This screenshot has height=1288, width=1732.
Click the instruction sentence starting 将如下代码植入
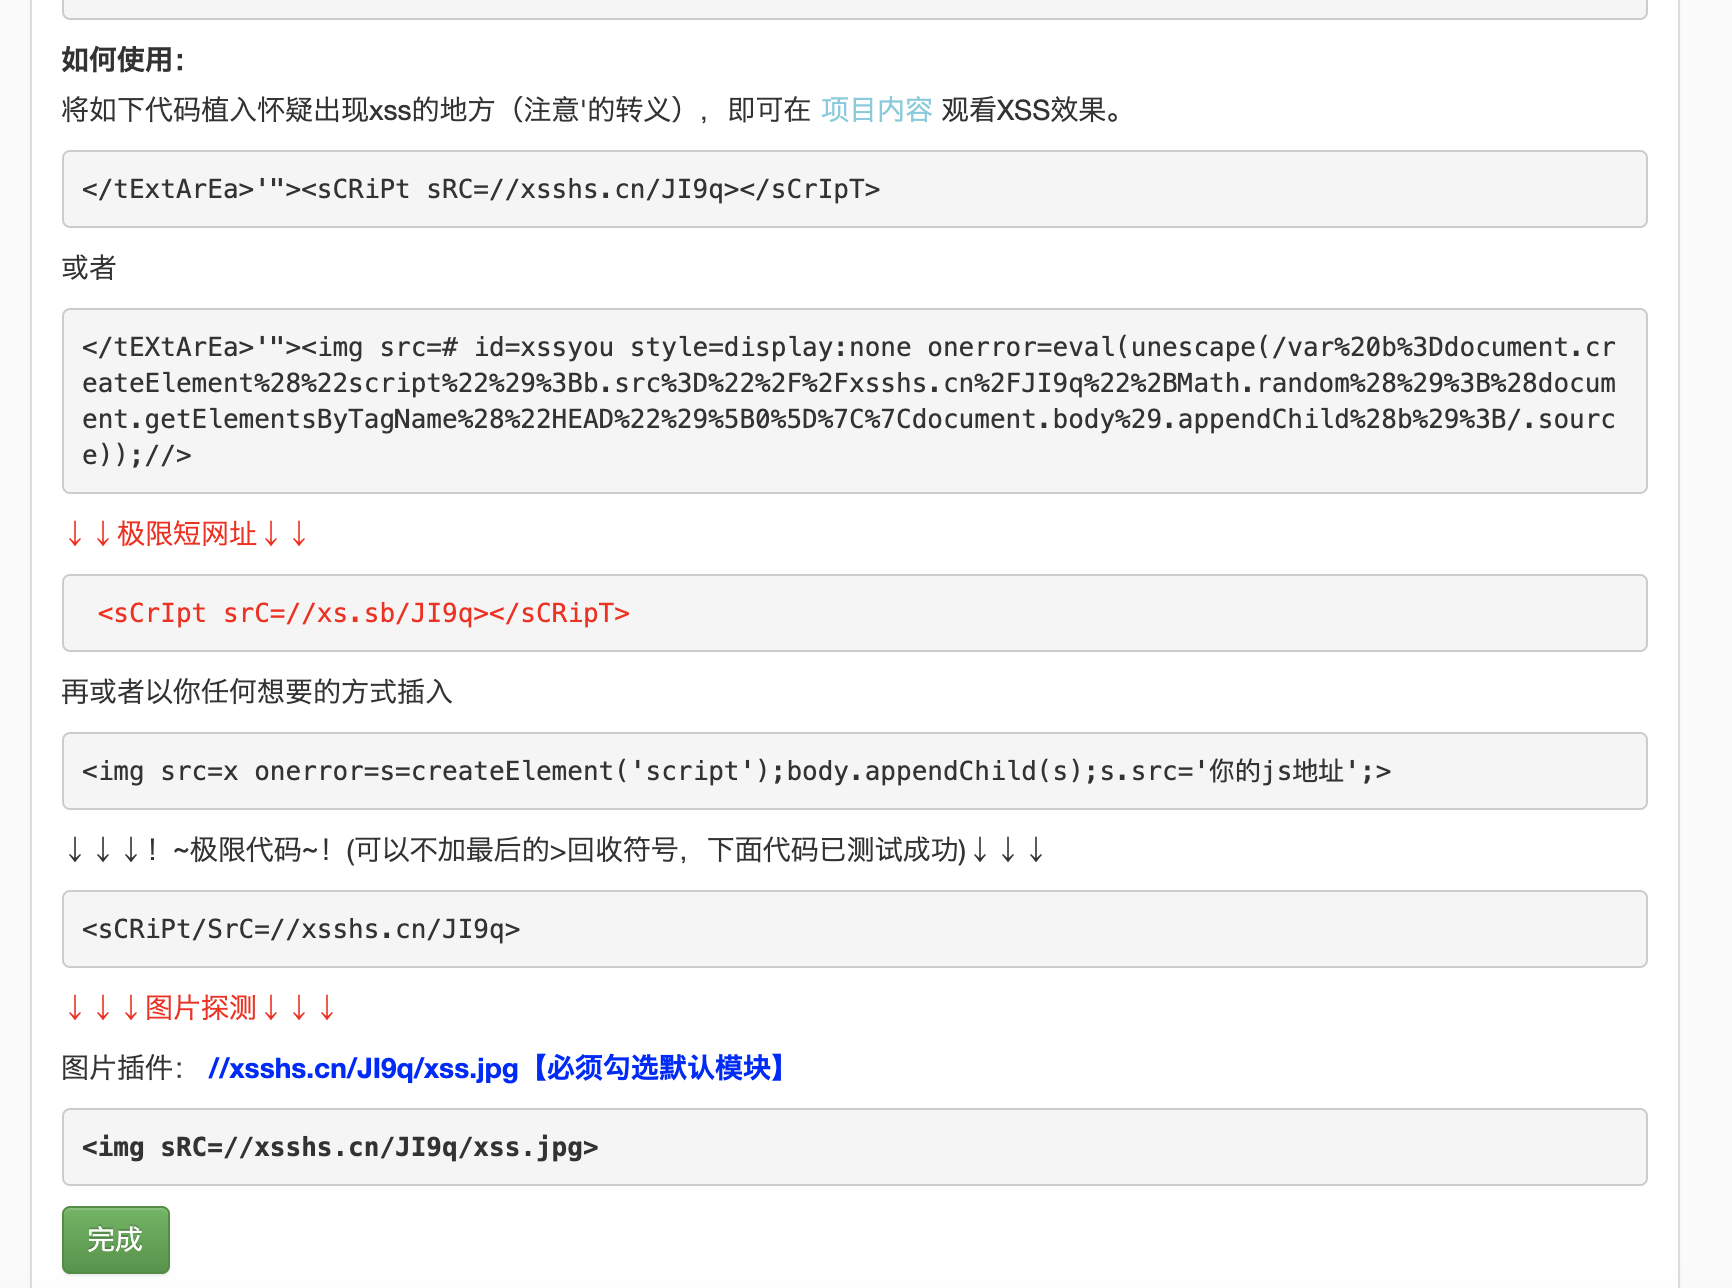coord(593,110)
